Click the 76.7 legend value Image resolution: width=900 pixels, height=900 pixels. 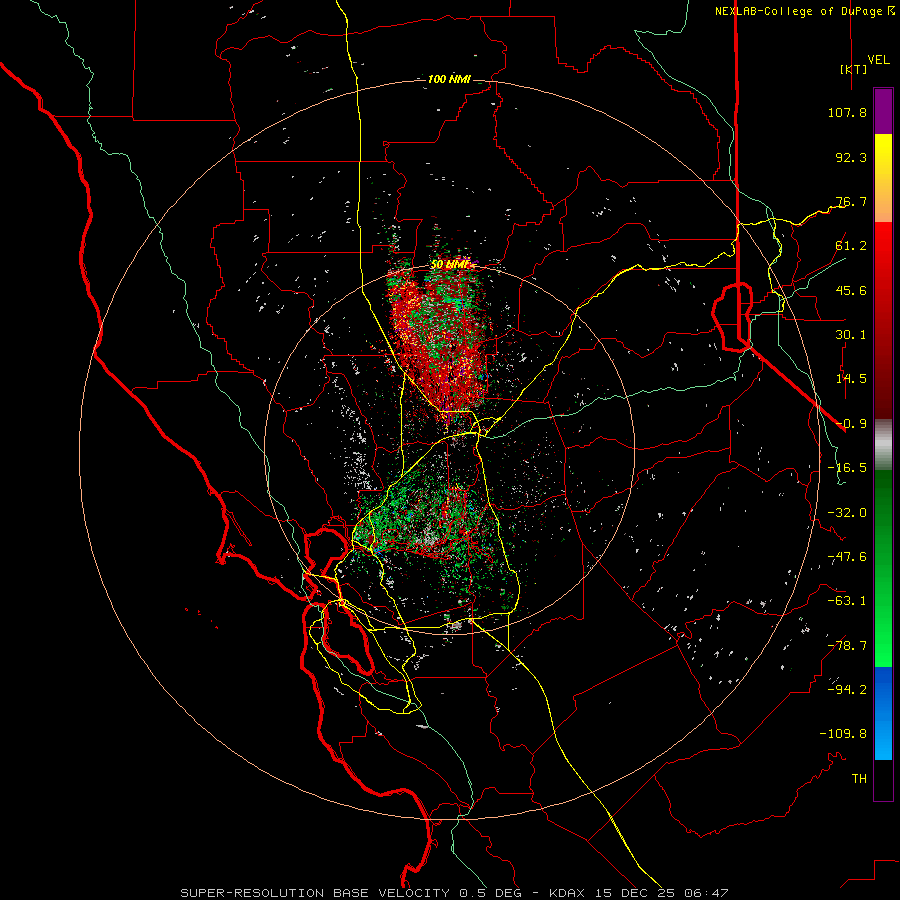click(851, 201)
